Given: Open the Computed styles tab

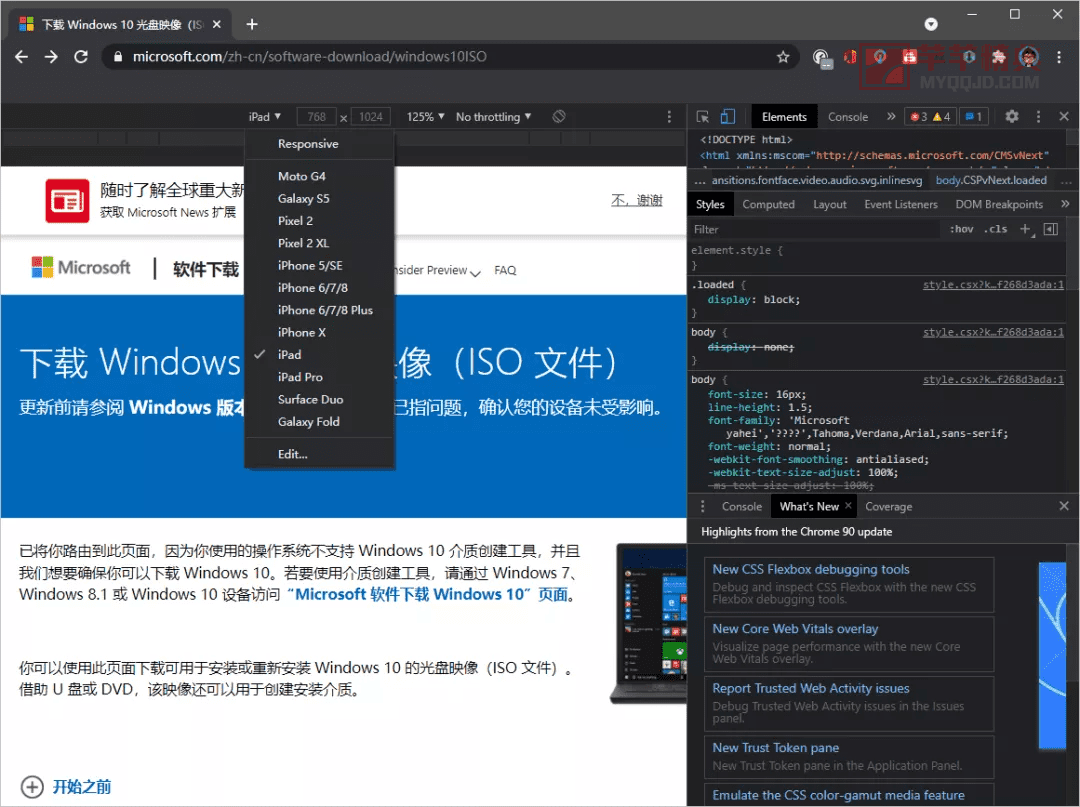Looking at the screenshot, I should click(768, 204).
